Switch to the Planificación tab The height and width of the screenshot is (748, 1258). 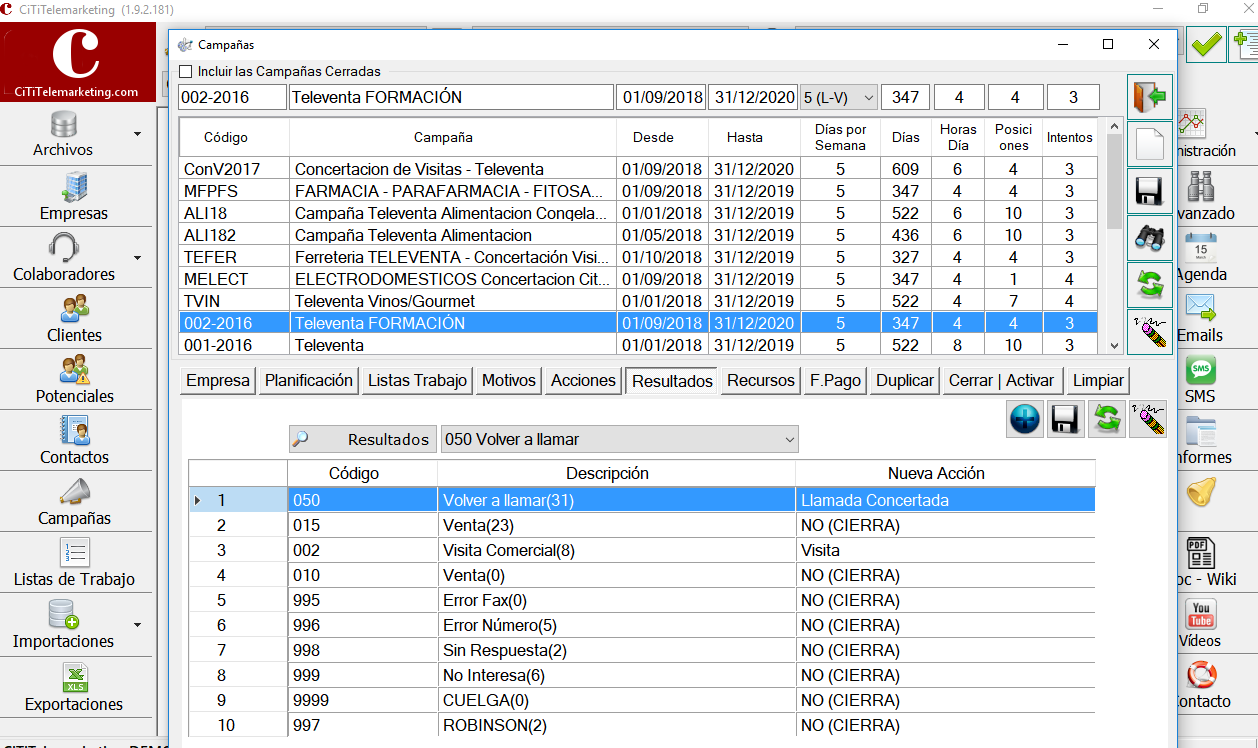[x=309, y=380]
